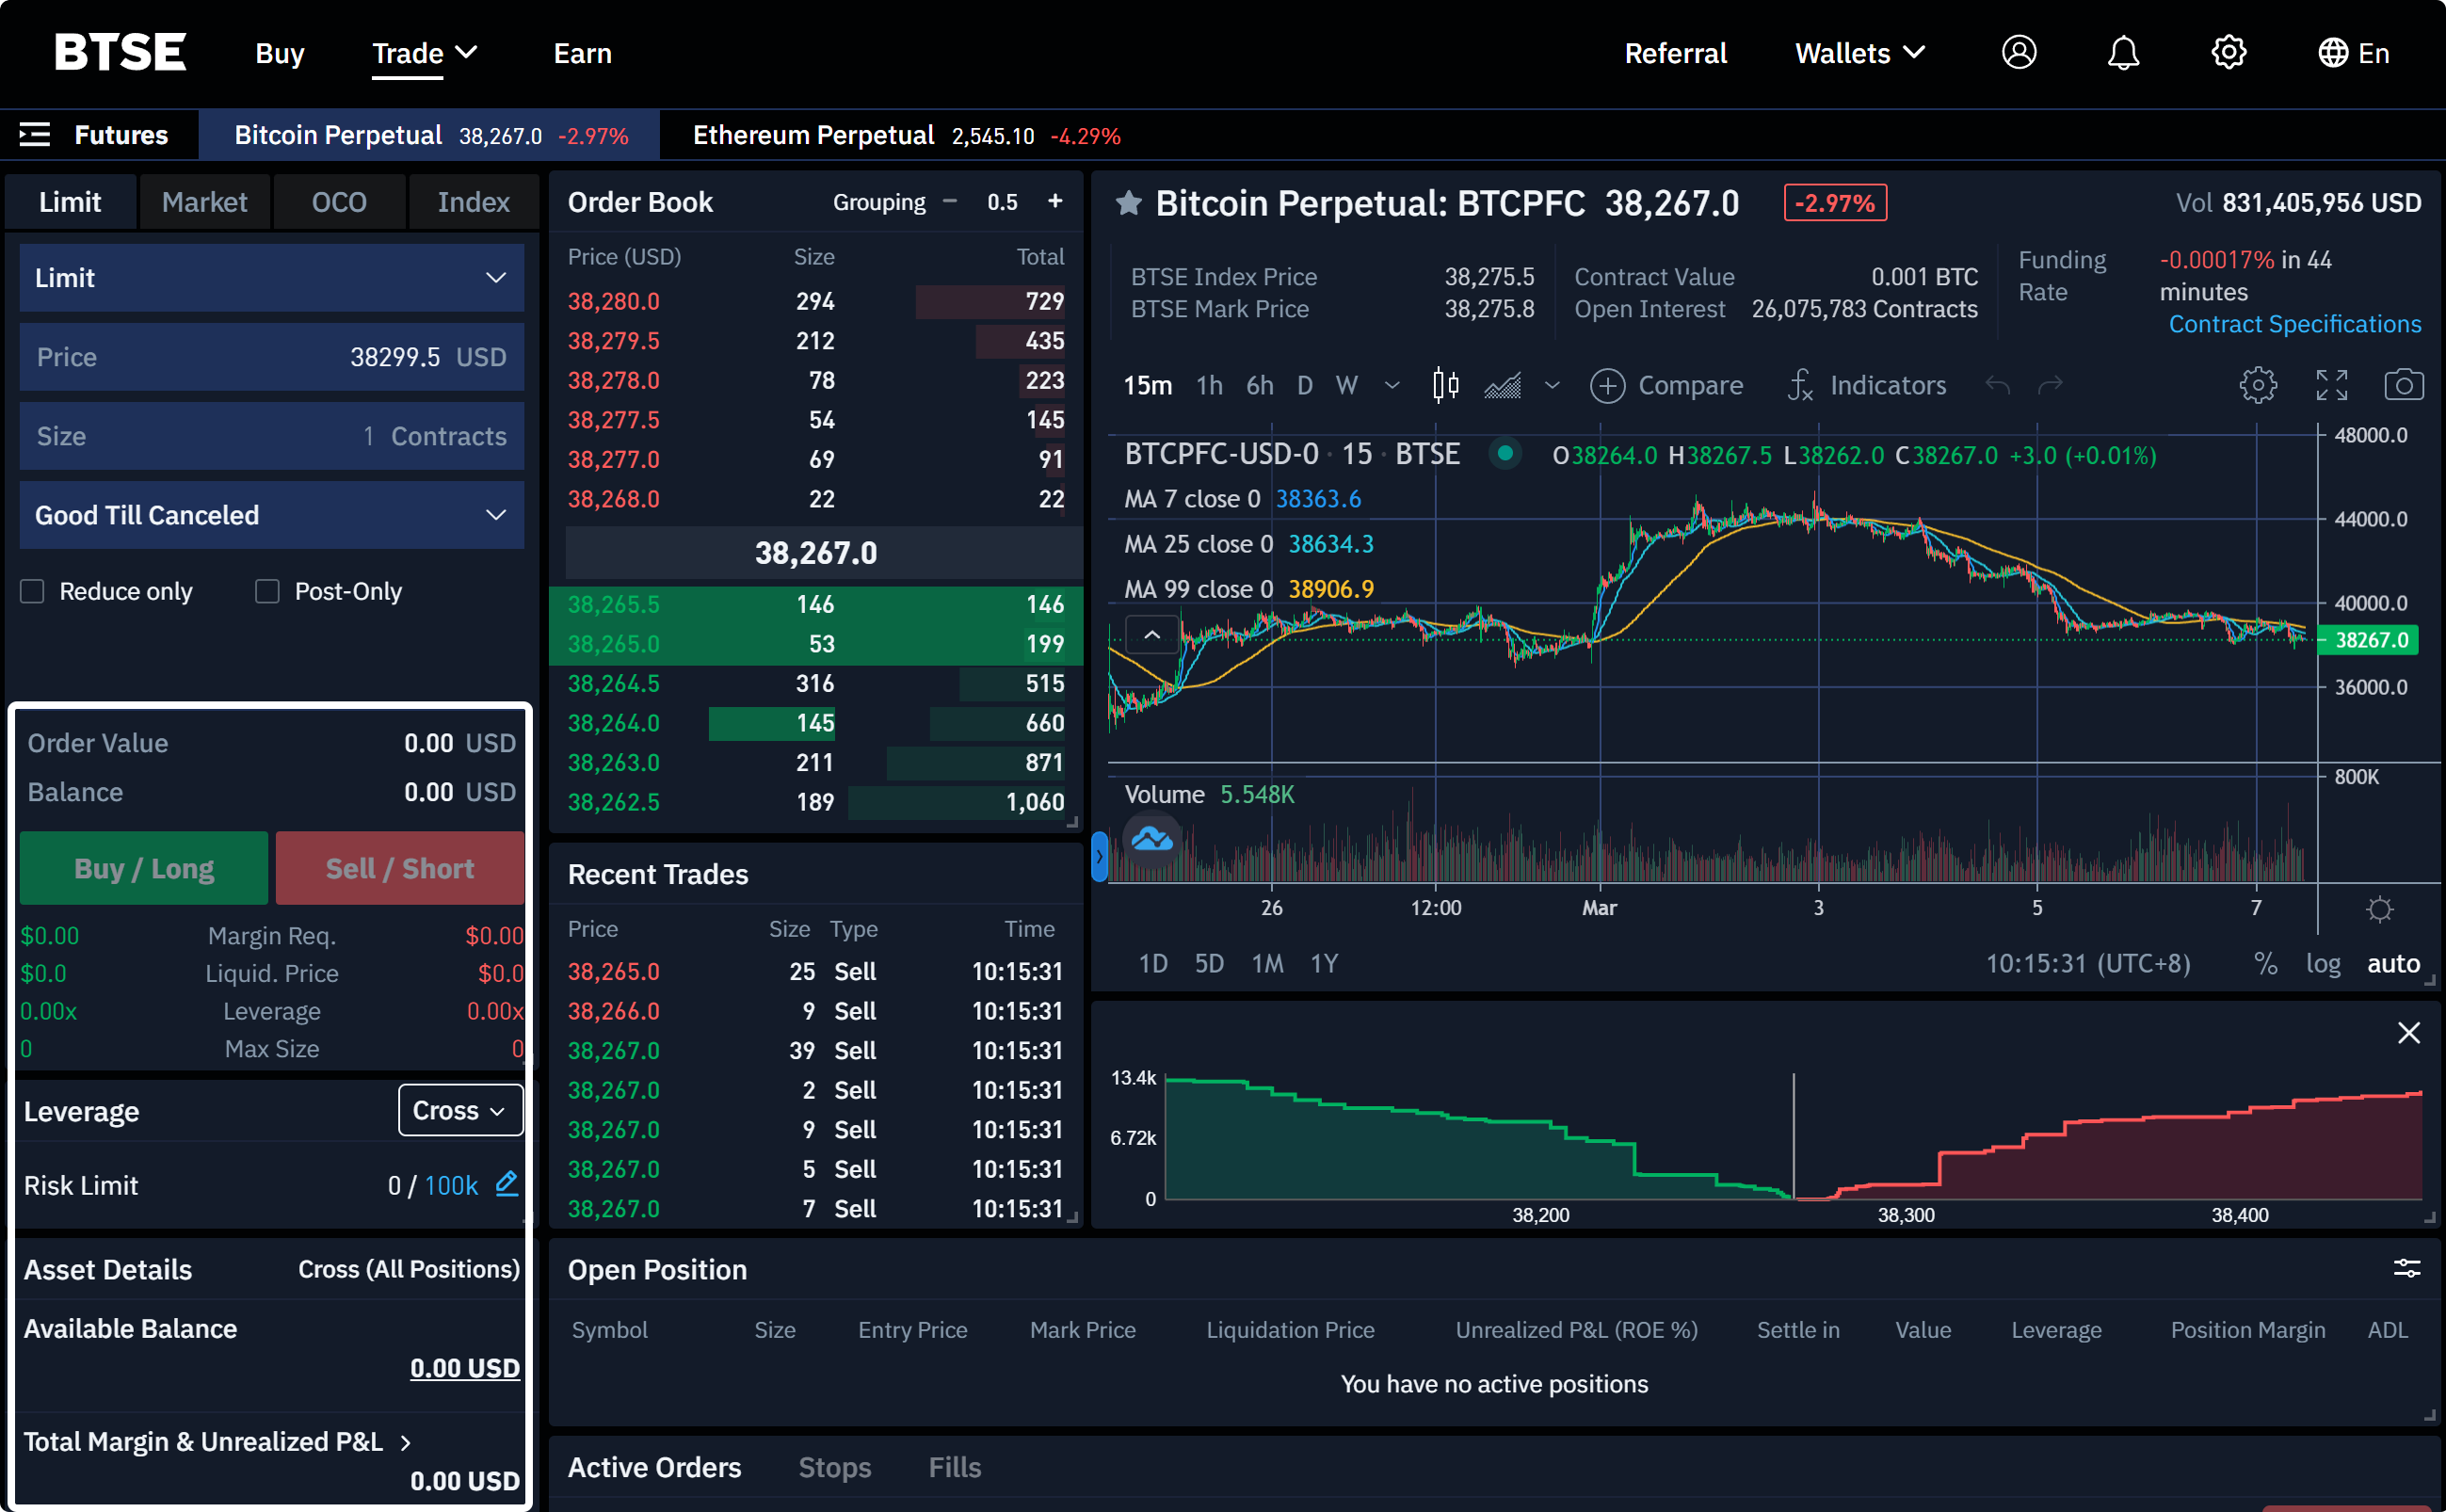Open chart Indicators menu
This screenshot has height=1512, width=2446.
1866,385
